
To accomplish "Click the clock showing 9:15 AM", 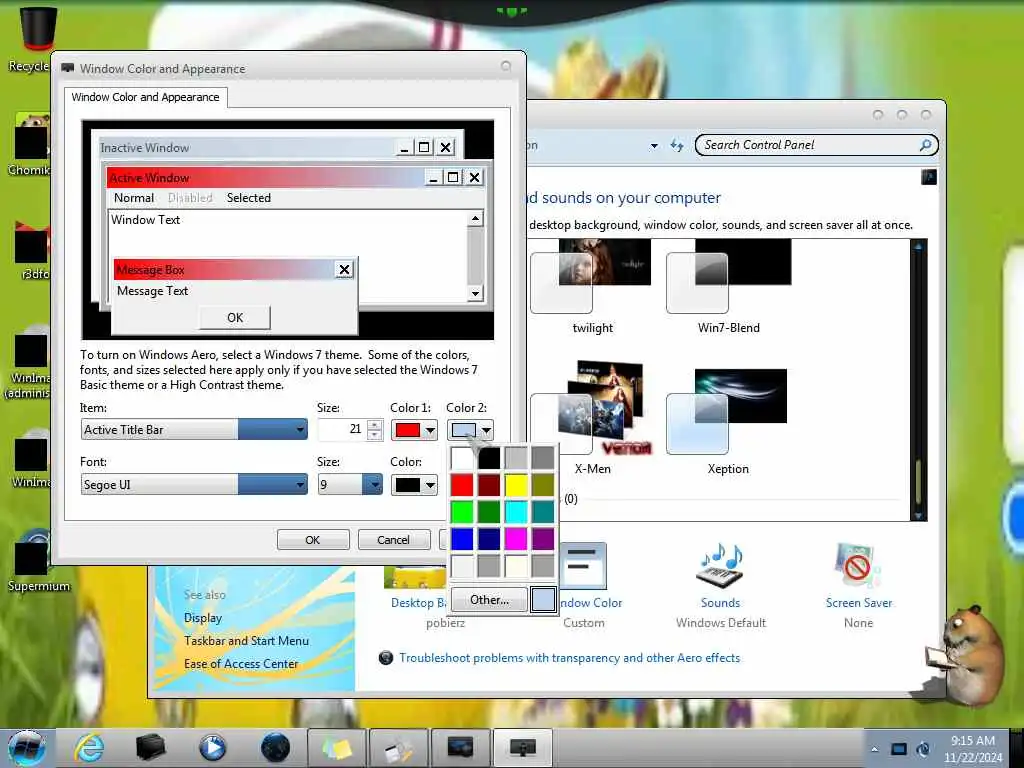I will [973, 749].
